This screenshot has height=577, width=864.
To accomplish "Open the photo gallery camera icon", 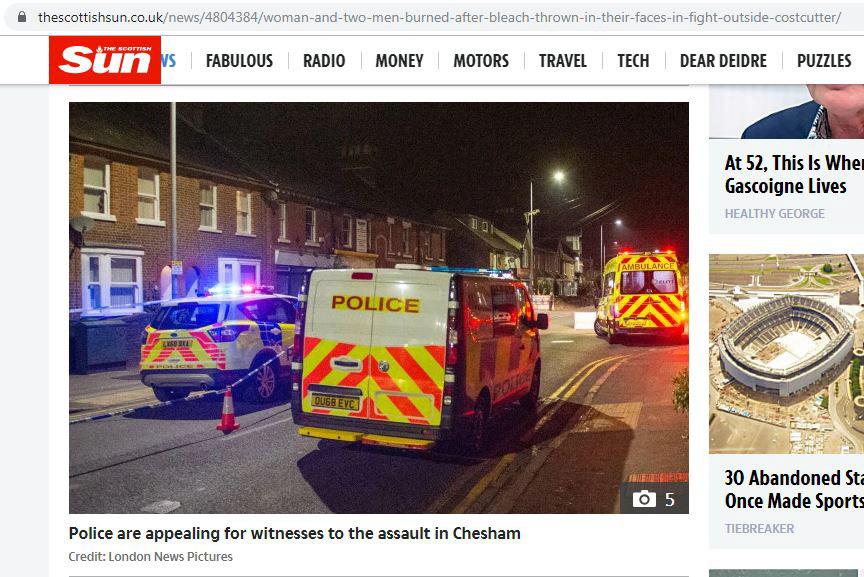I will coord(644,499).
